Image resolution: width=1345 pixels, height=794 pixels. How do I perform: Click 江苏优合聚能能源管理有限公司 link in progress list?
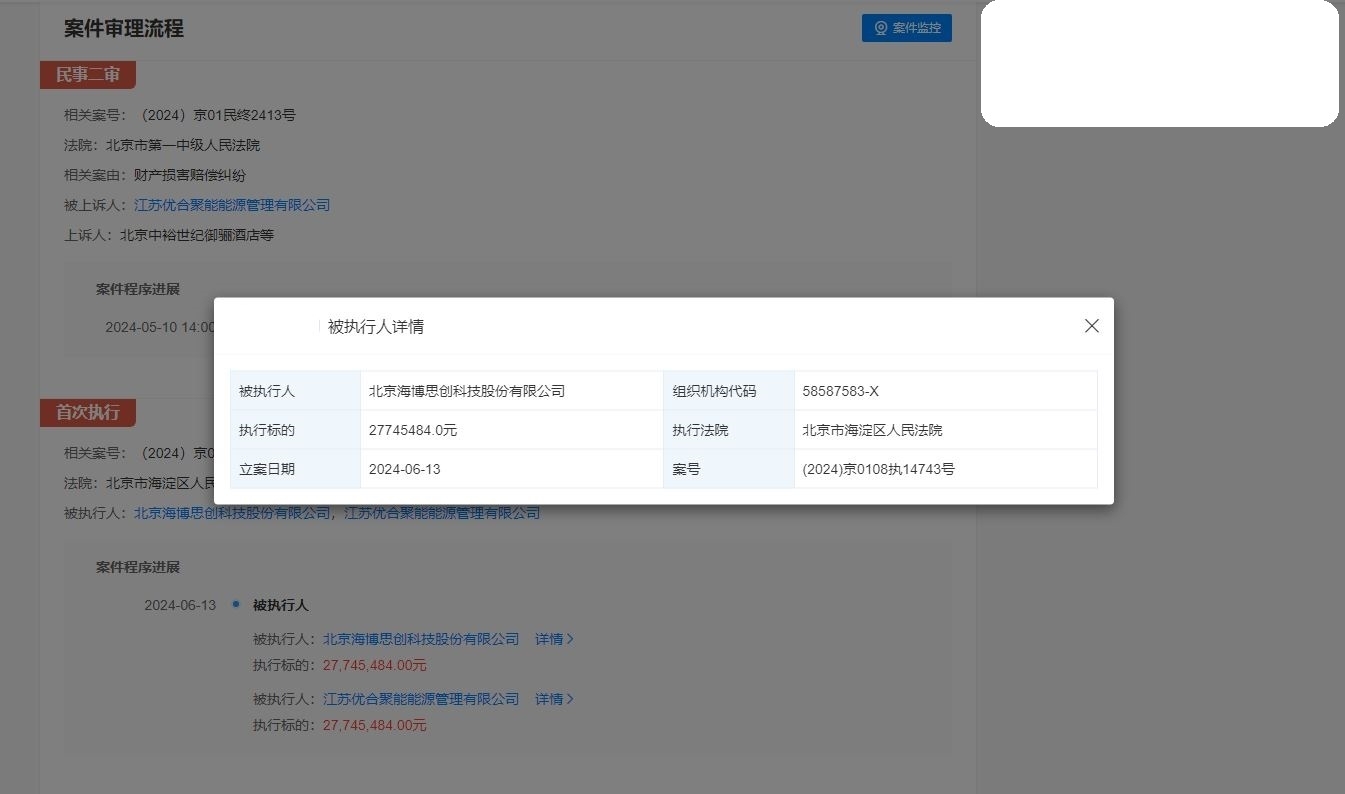click(421, 699)
